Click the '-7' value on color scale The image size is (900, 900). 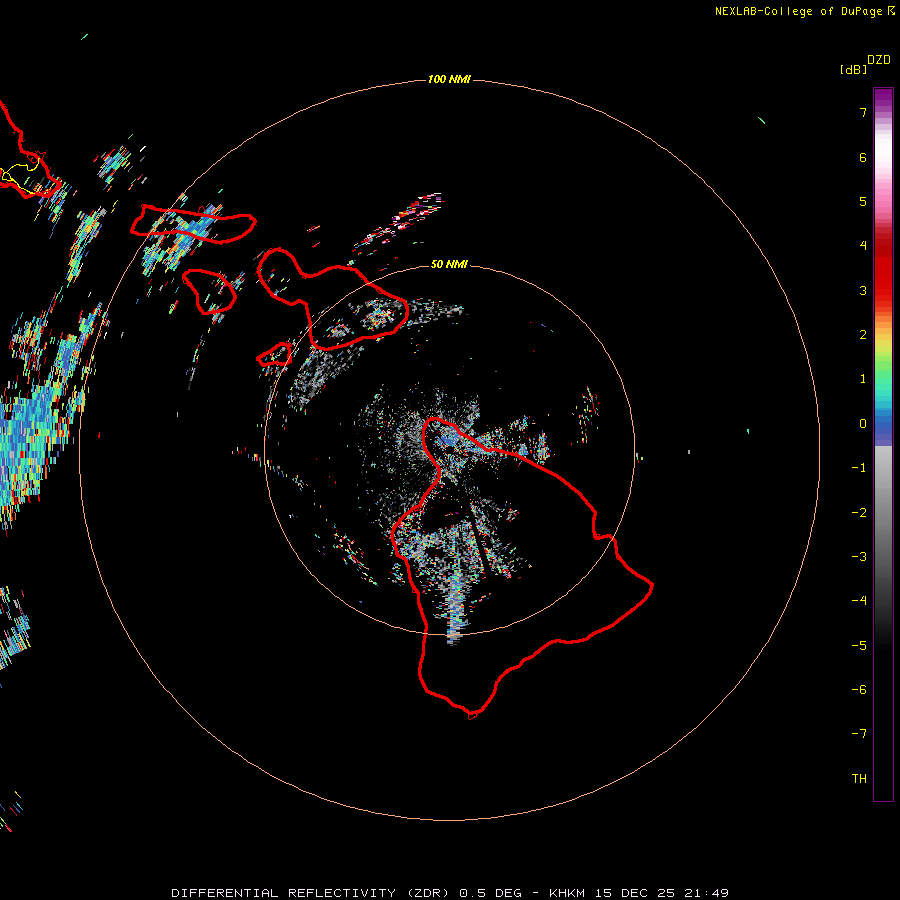(x=859, y=734)
